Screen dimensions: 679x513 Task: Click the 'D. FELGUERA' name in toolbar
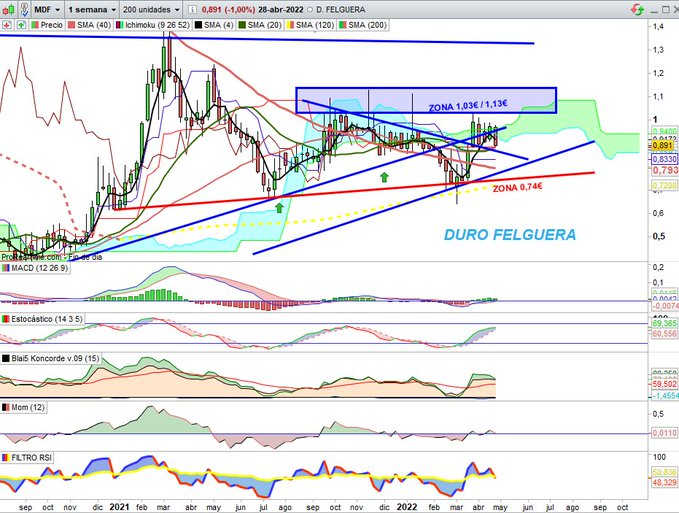coord(341,10)
